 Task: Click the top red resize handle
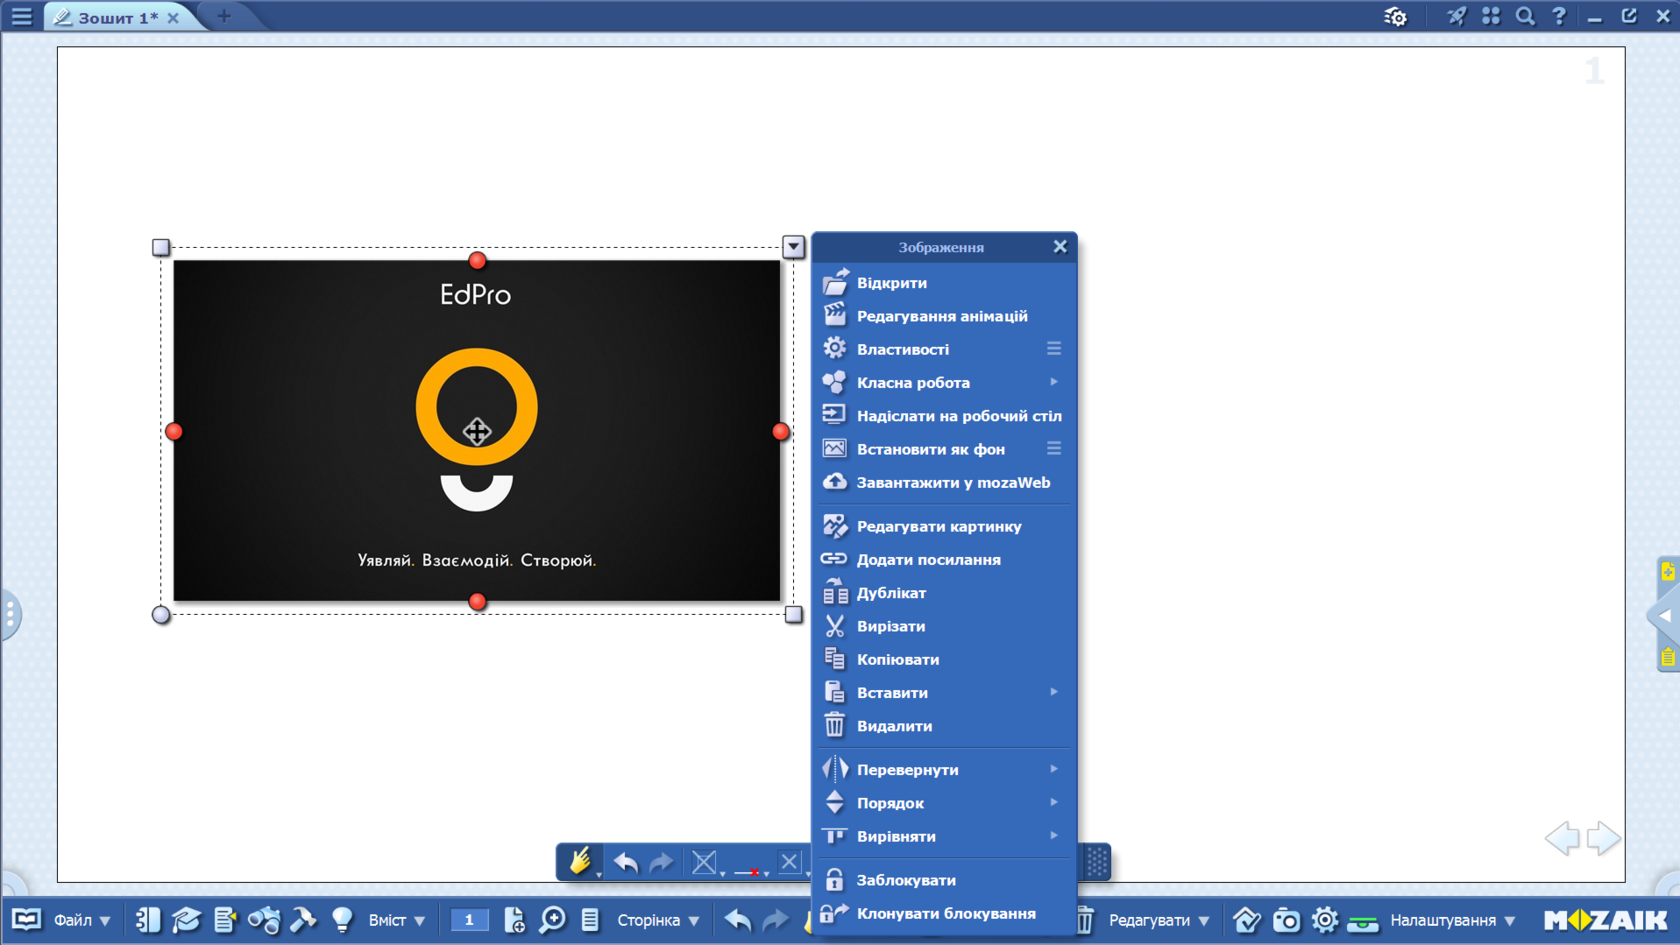(x=477, y=261)
